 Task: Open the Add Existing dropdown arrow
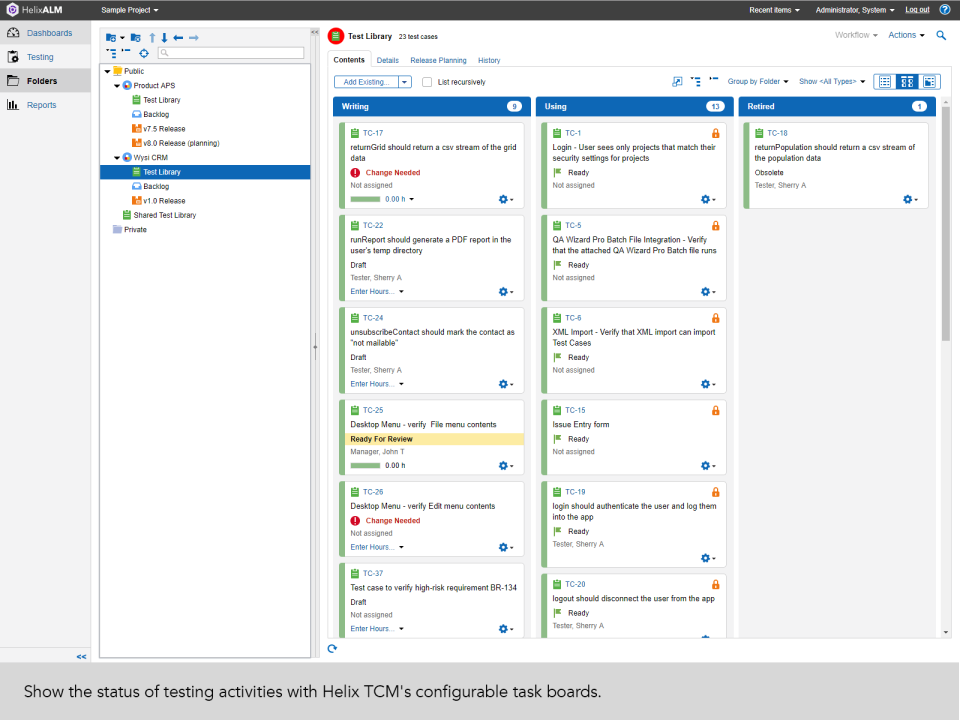pyautogui.click(x=405, y=82)
